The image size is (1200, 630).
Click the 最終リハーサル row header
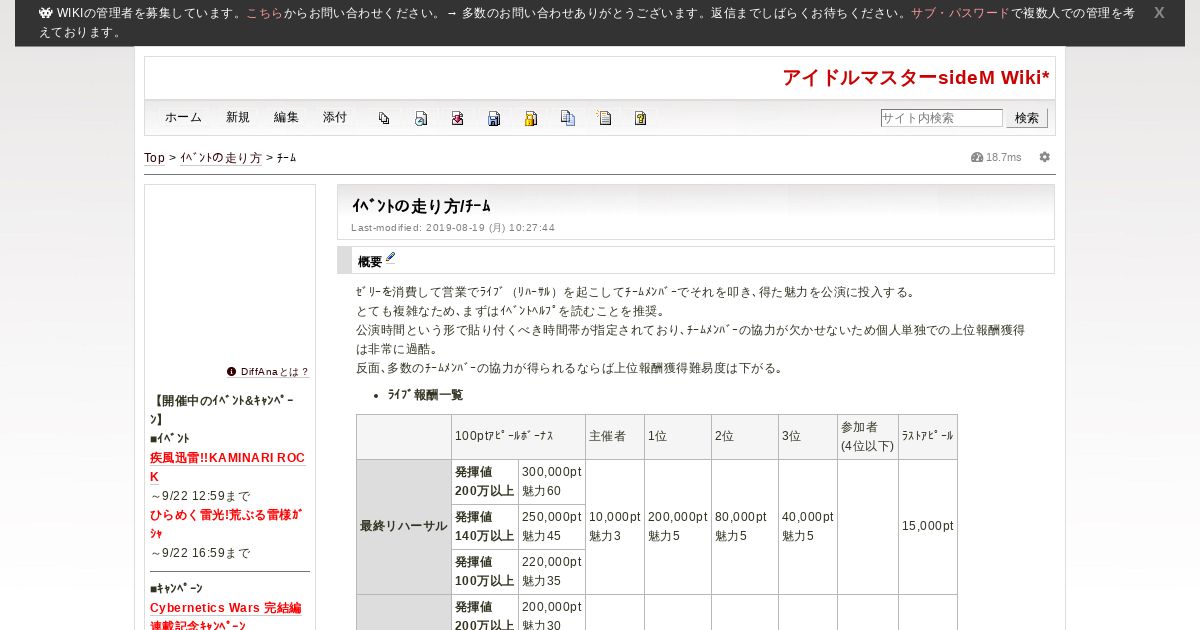point(404,526)
